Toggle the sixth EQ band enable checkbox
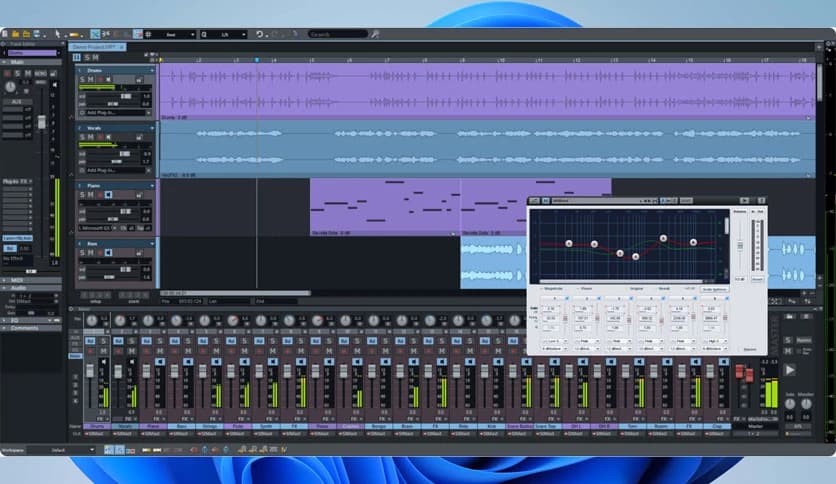The image size is (836, 484). pos(727,299)
